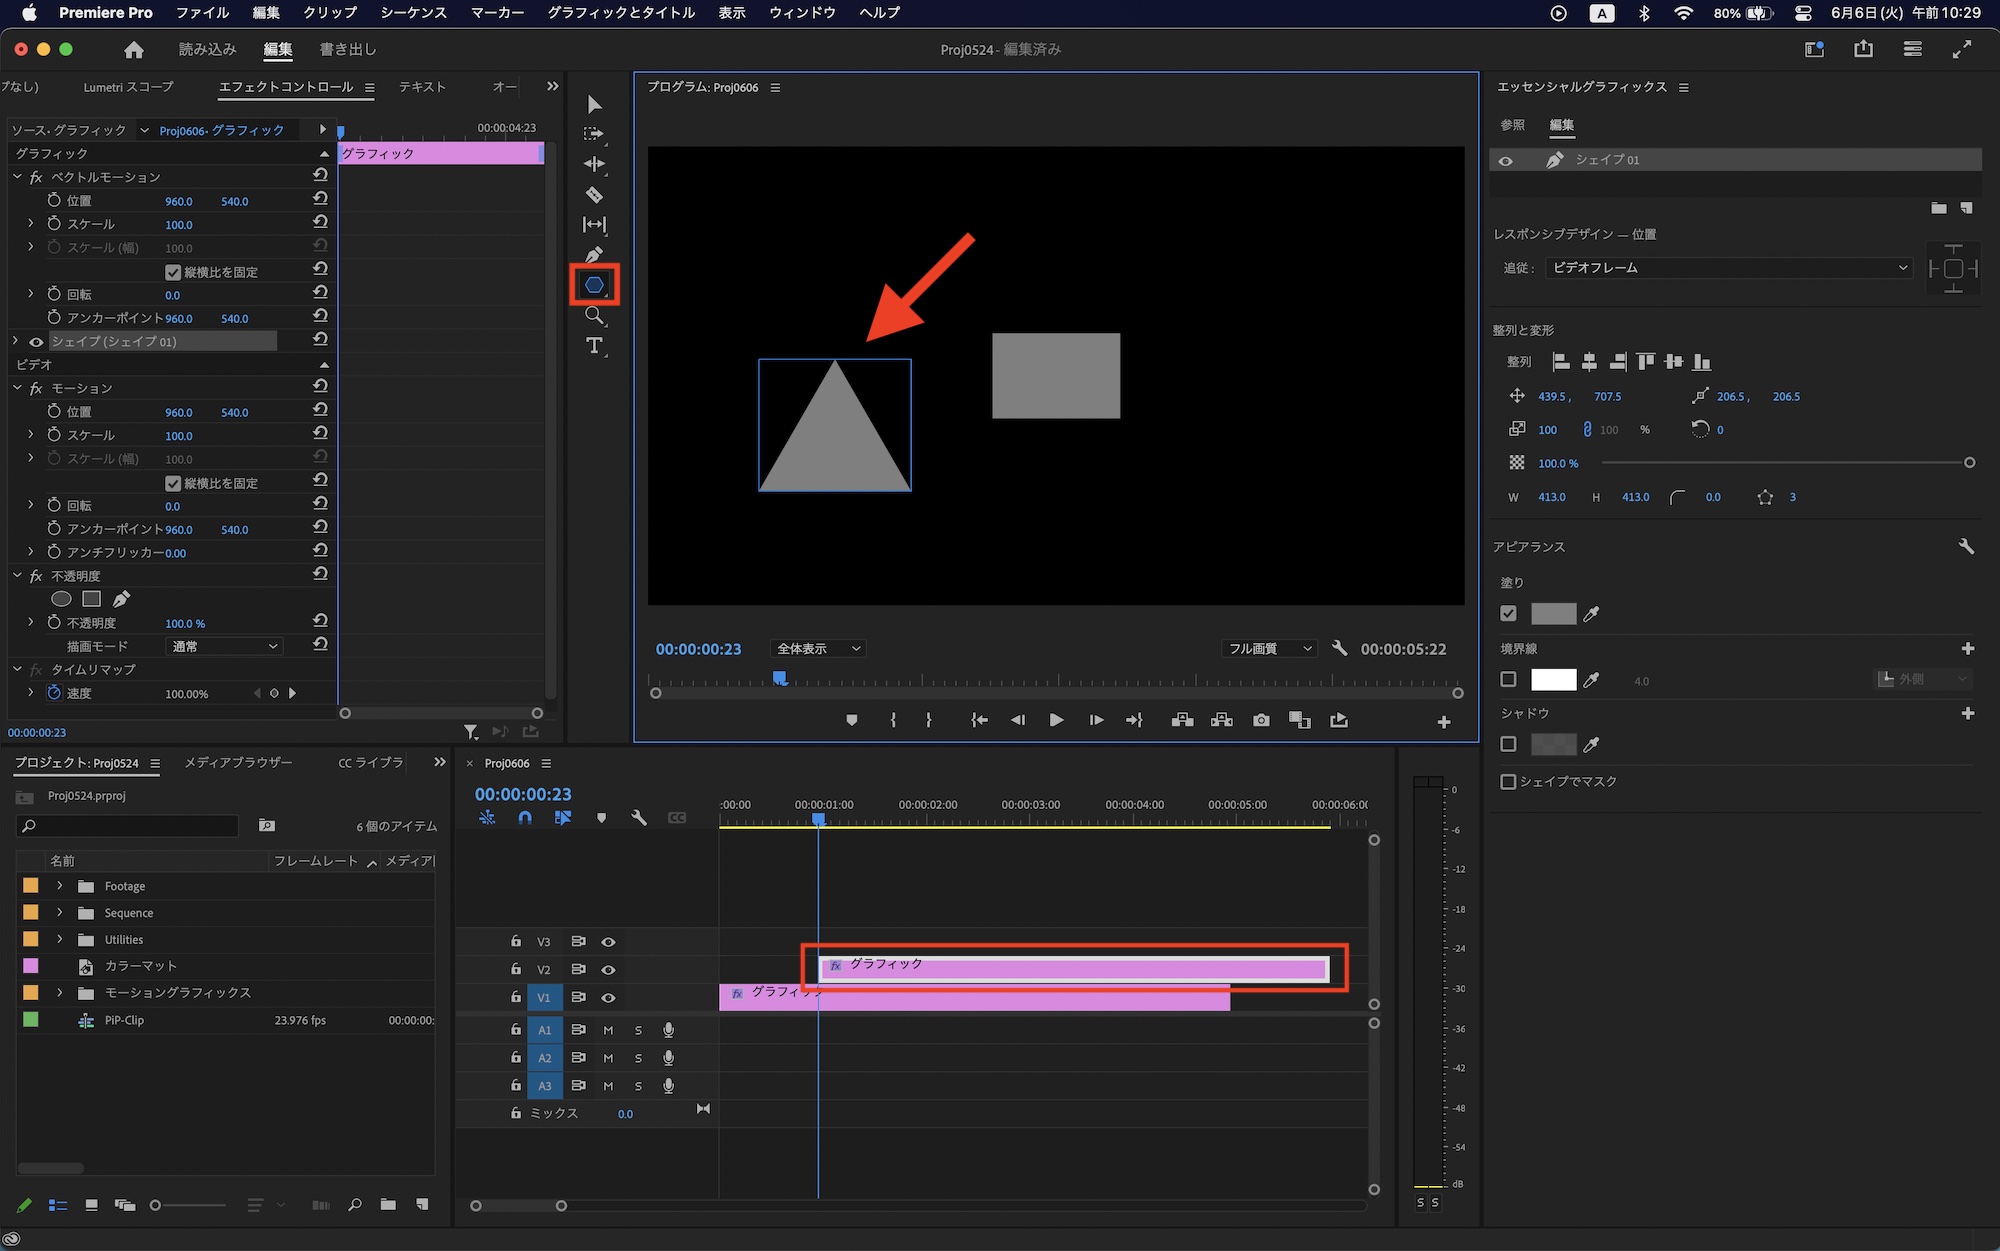Toggle Snap magnet in timeline
2000x1251 pixels.
pos(525,818)
